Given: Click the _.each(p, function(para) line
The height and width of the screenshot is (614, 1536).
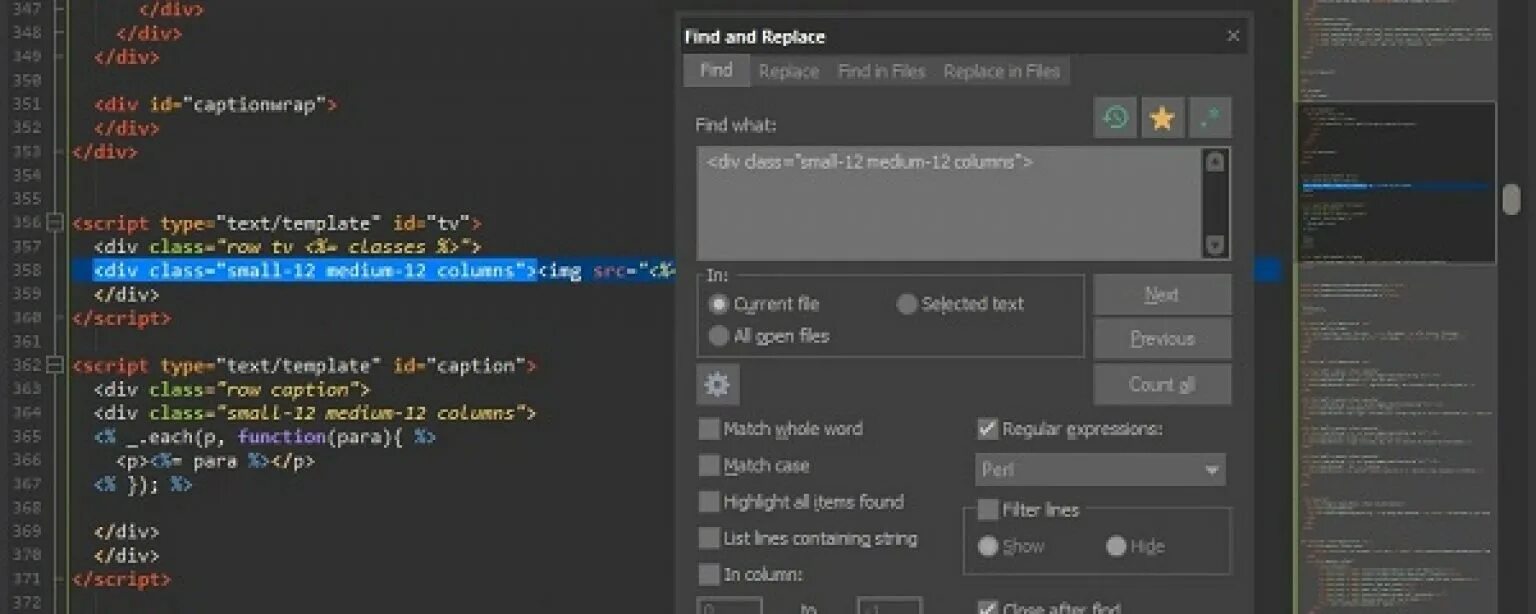Looking at the screenshot, I should (x=265, y=437).
